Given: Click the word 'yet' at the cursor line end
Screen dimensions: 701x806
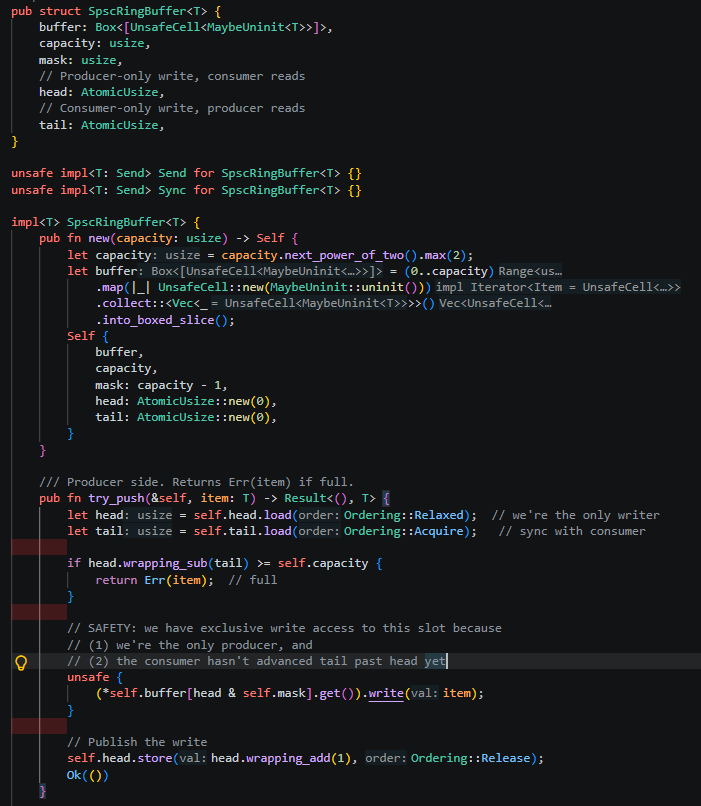Looking at the screenshot, I should click(x=435, y=661).
